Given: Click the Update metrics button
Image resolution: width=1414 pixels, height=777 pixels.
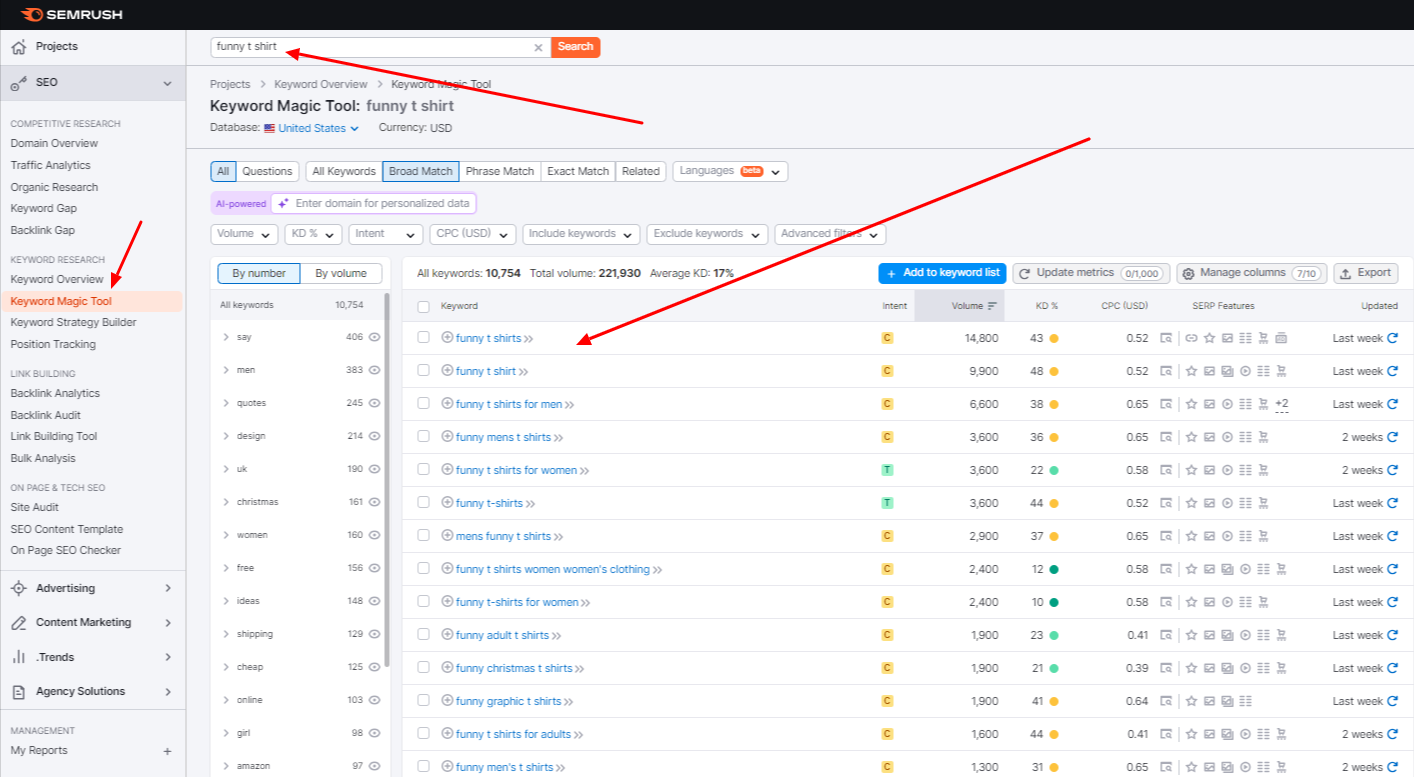Looking at the screenshot, I should (1090, 273).
